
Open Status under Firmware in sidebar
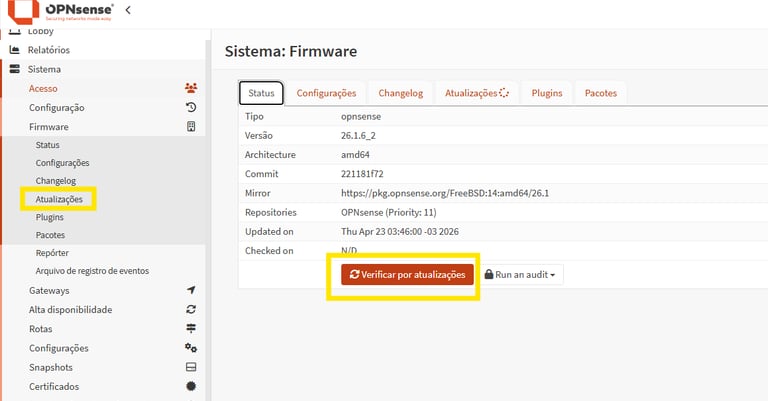[48, 145]
